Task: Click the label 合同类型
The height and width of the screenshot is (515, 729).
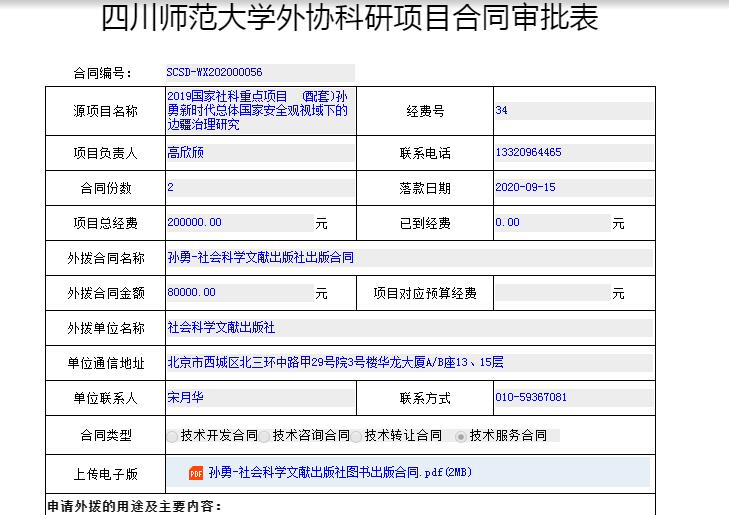Action: (106, 436)
